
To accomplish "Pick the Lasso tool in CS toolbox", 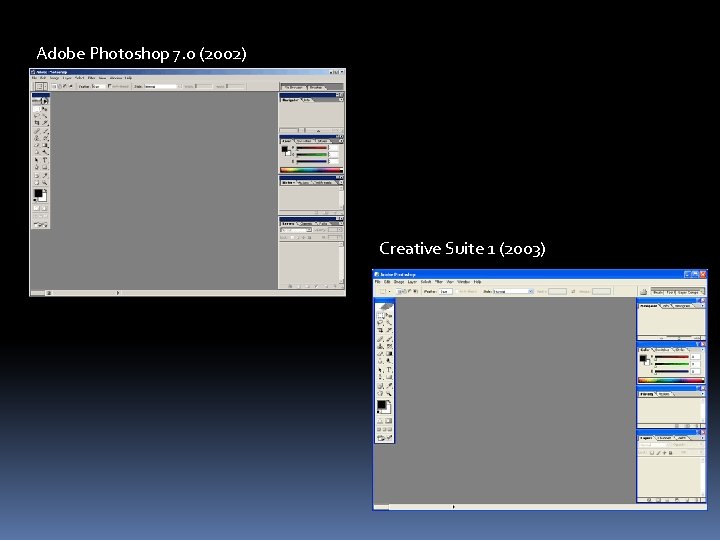I will (380, 322).
